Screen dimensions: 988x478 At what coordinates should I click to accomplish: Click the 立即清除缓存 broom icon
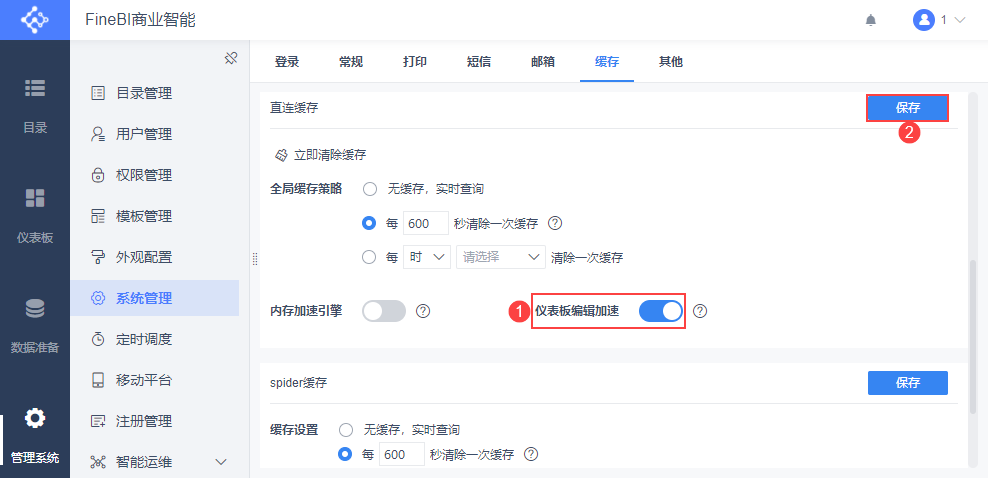click(x=281, y=155)
